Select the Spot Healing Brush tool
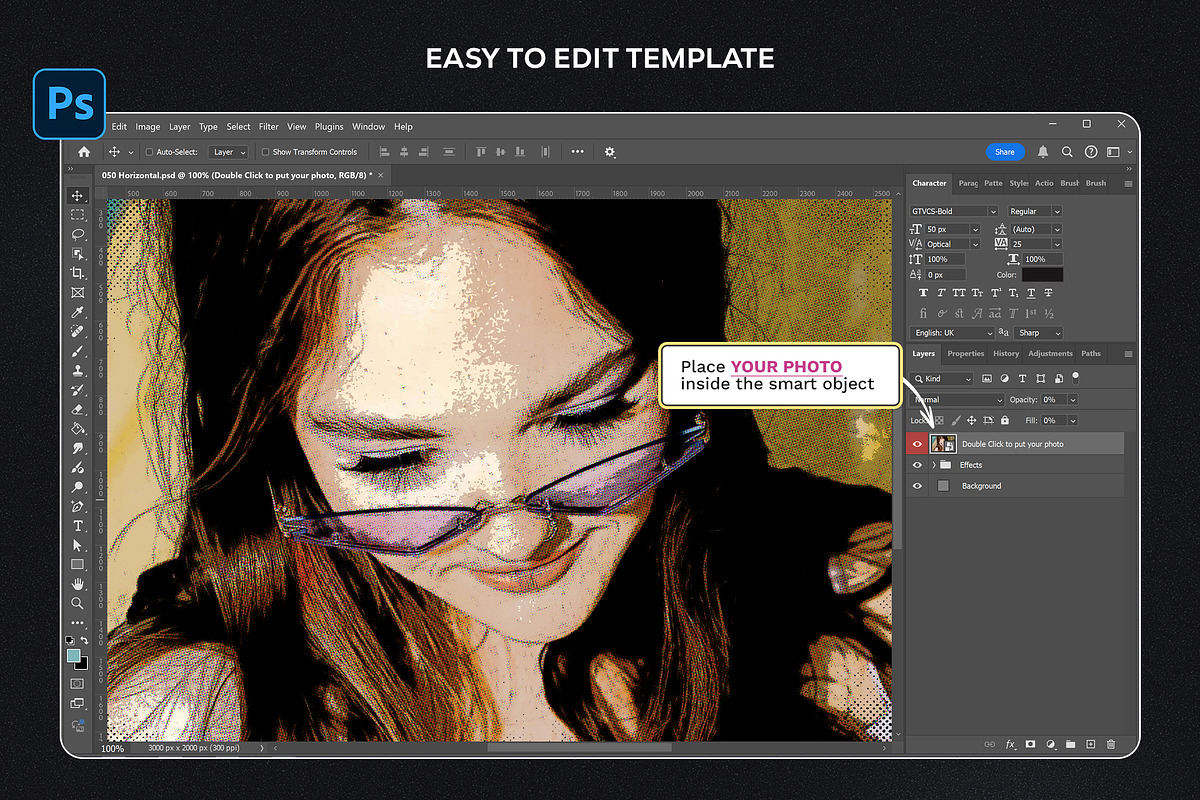Viewport: 1200px width, 800px height. pos(78,331)
